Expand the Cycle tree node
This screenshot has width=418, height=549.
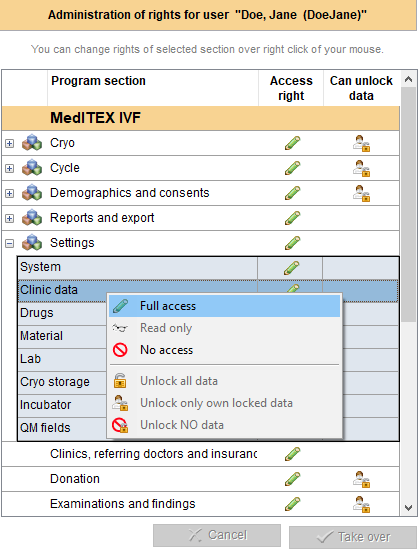[9, 168]
